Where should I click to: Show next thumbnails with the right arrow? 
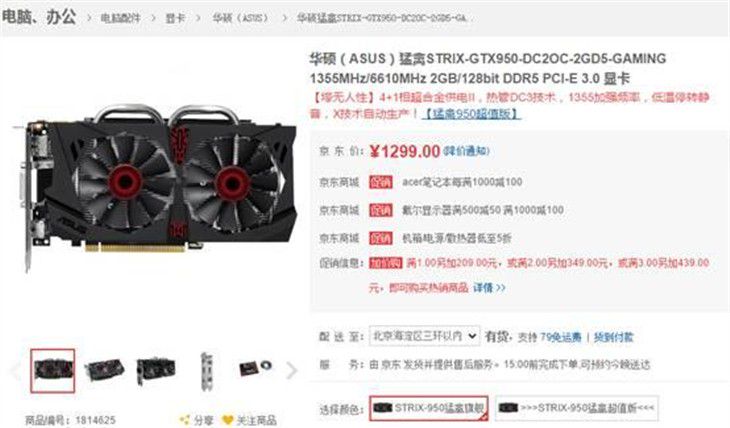[292, 370]
